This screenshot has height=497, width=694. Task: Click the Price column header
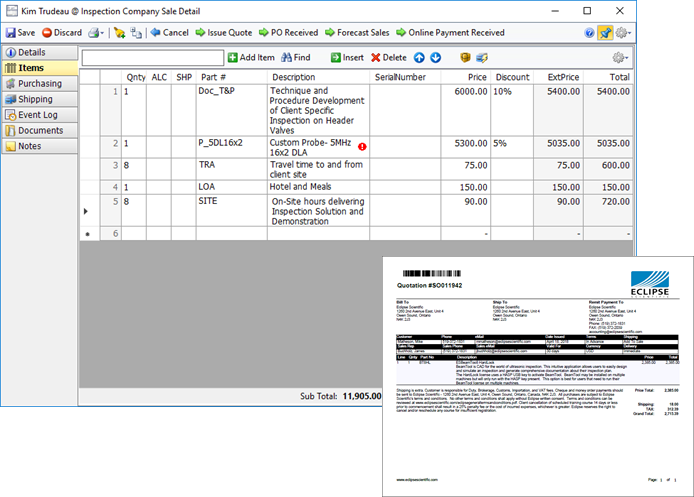click(x=465, y=77)
